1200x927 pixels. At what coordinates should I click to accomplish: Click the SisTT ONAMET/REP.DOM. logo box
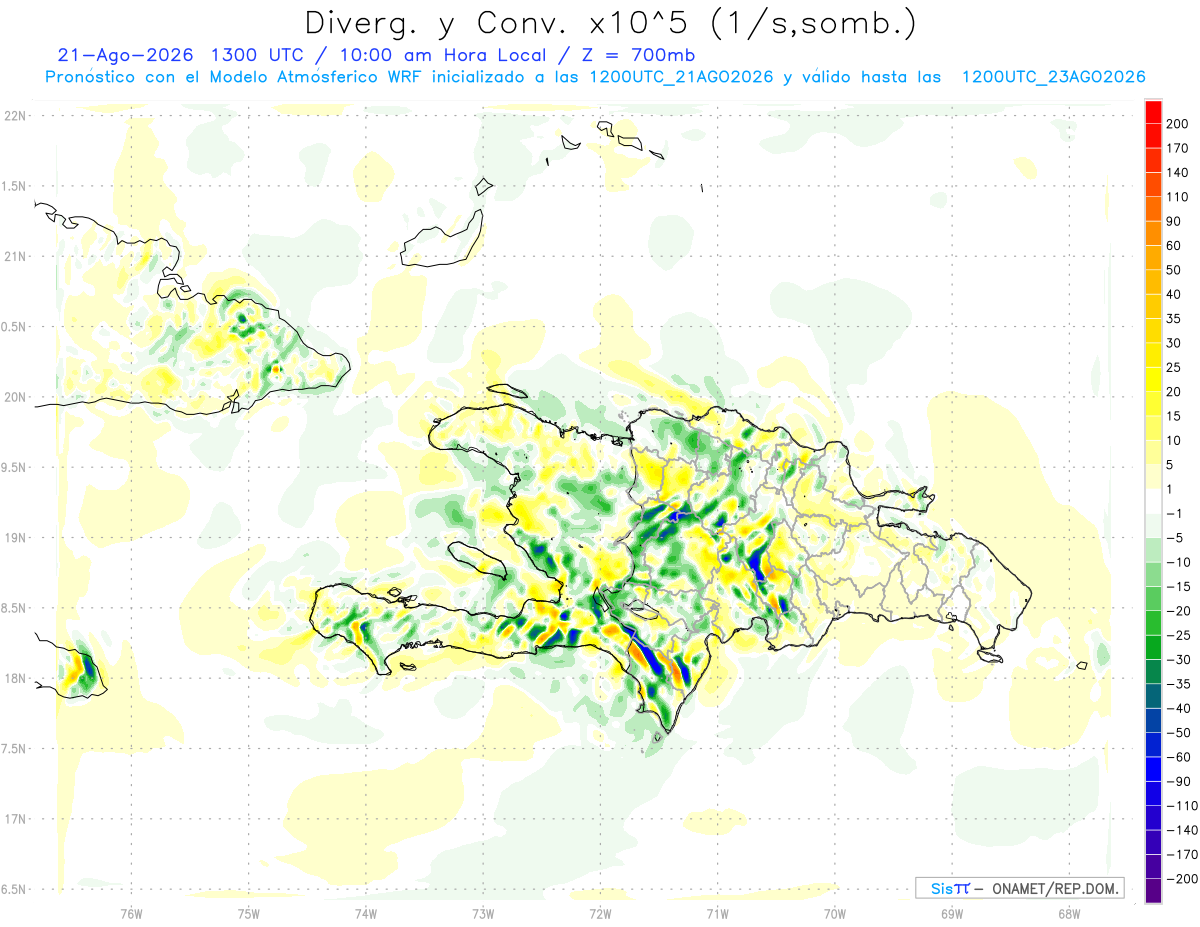tap(1020, 888)
